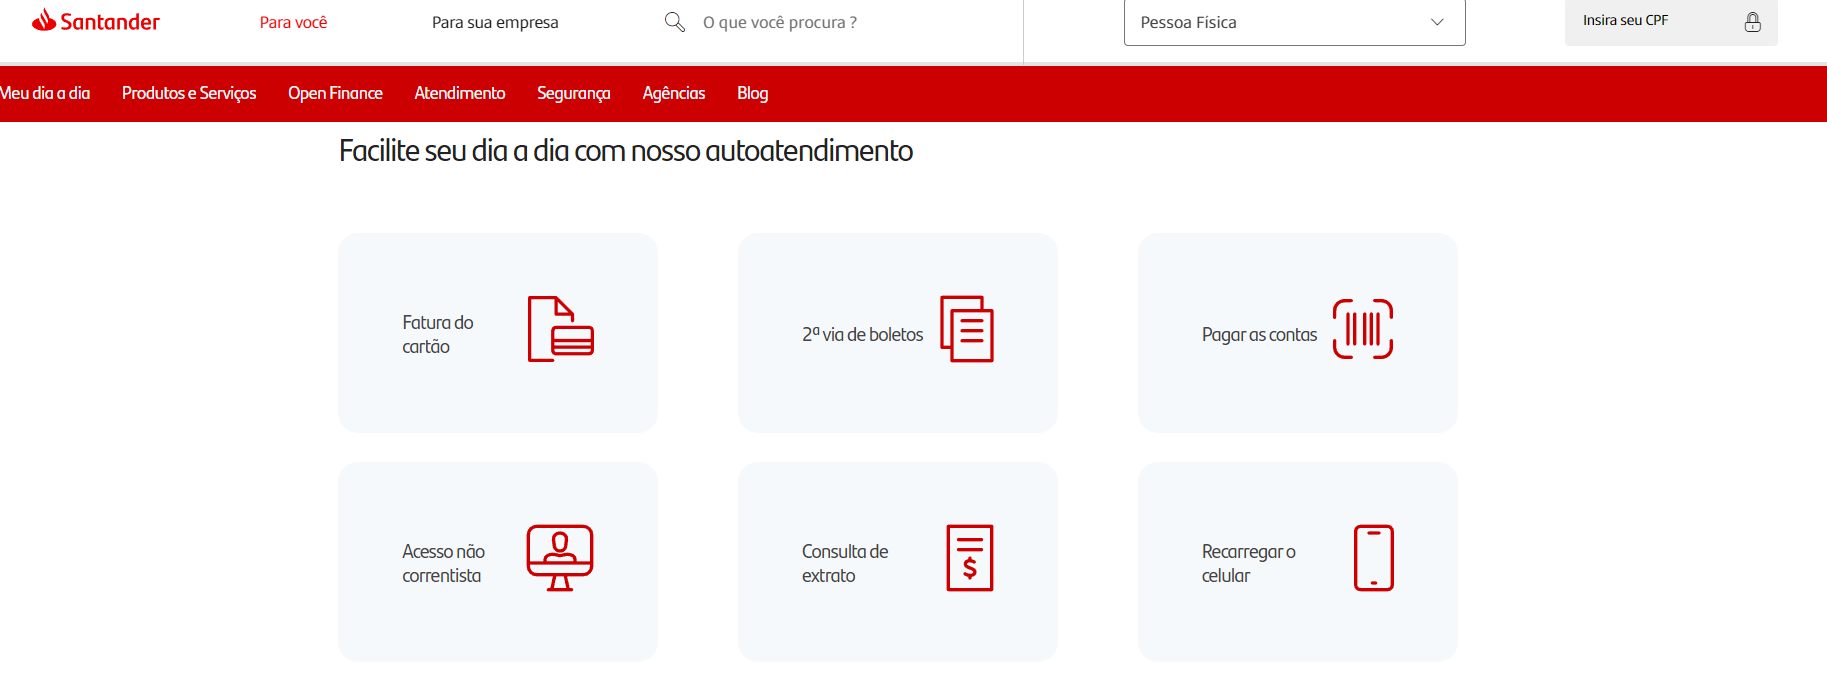Go to Agências in the red navigation bar
The width and height of the screenshot is (1827, 676).
click(673, 93)
